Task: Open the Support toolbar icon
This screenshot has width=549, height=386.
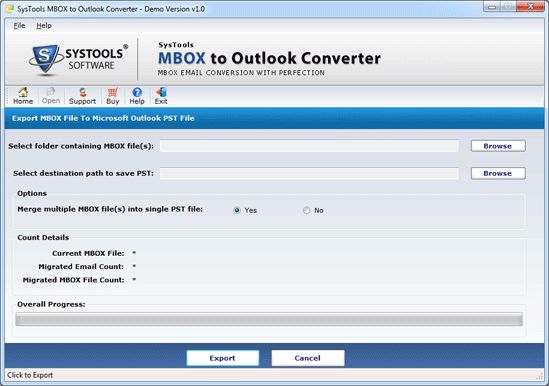Action: click(82, 96)
